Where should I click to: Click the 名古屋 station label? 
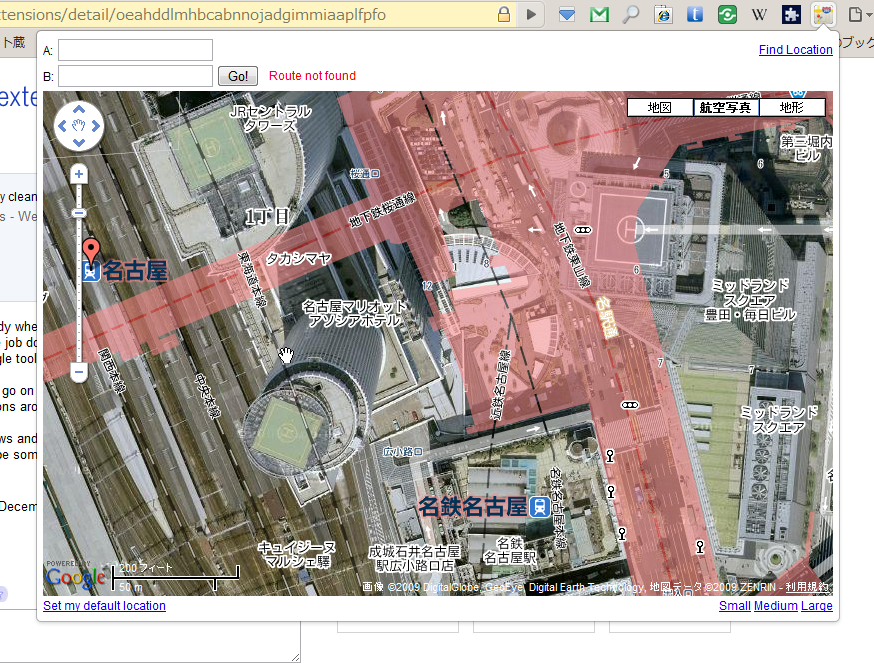tap(134, 271)
